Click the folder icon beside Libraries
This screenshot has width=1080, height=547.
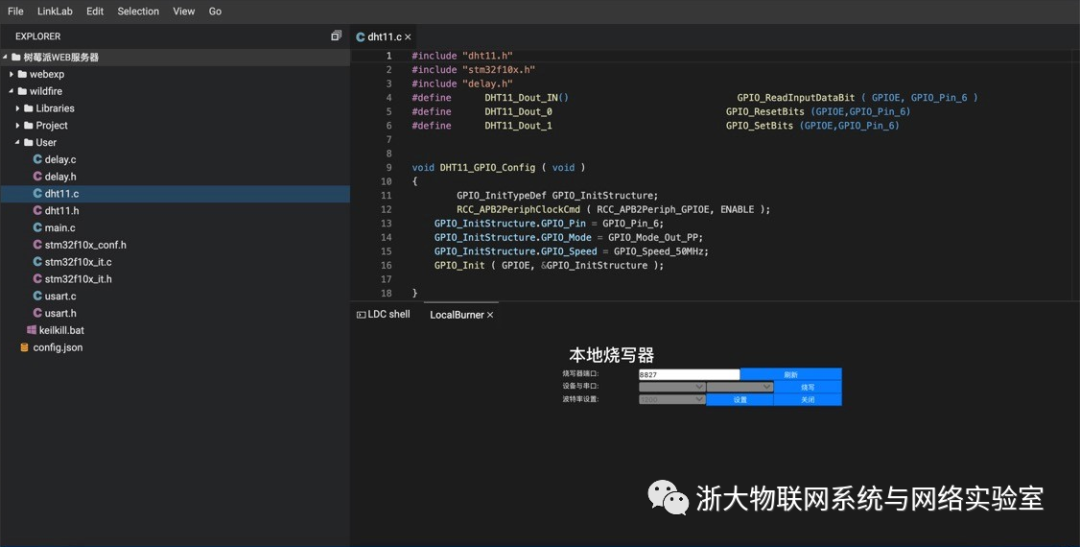point(29,108)
